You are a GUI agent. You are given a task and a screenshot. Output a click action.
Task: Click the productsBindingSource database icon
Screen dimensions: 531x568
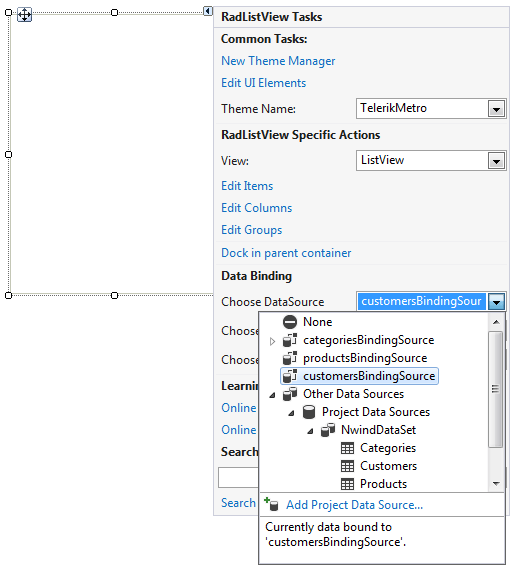pyautogui.click(x=290, y=358)
